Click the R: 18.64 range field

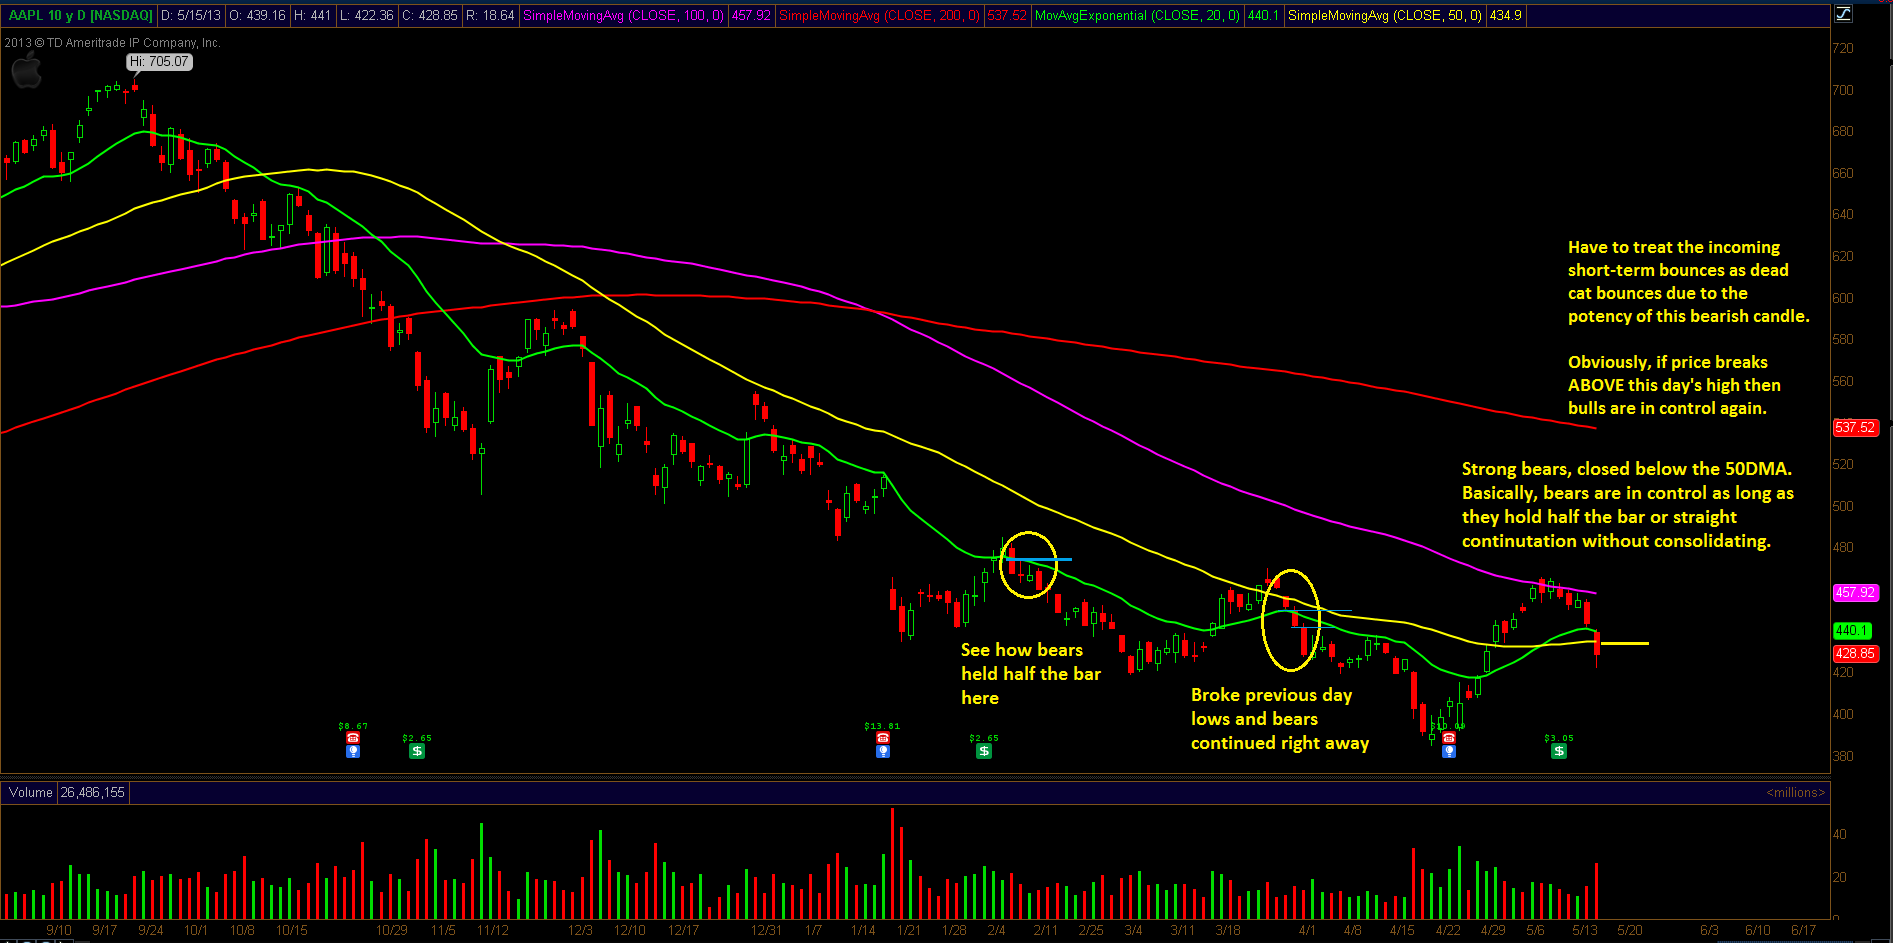490,15
